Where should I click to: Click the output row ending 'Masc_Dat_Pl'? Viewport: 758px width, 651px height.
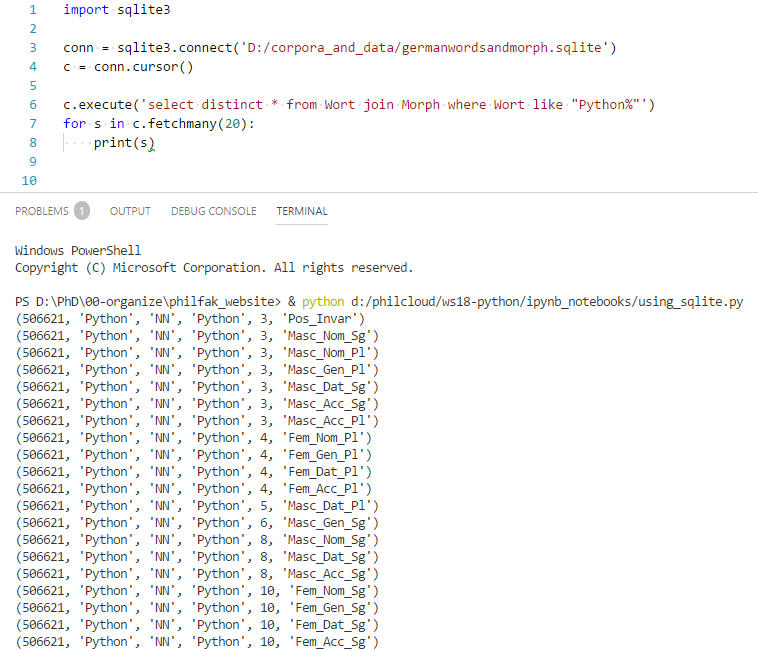pos(197,506)
